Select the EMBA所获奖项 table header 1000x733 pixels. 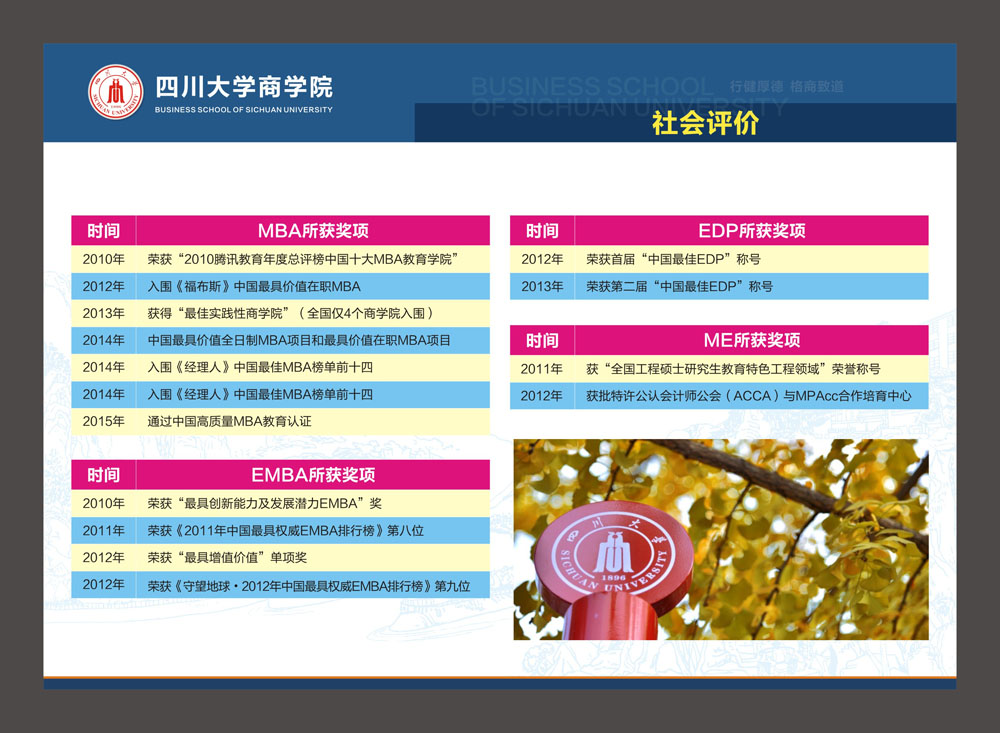click(313, 475)
